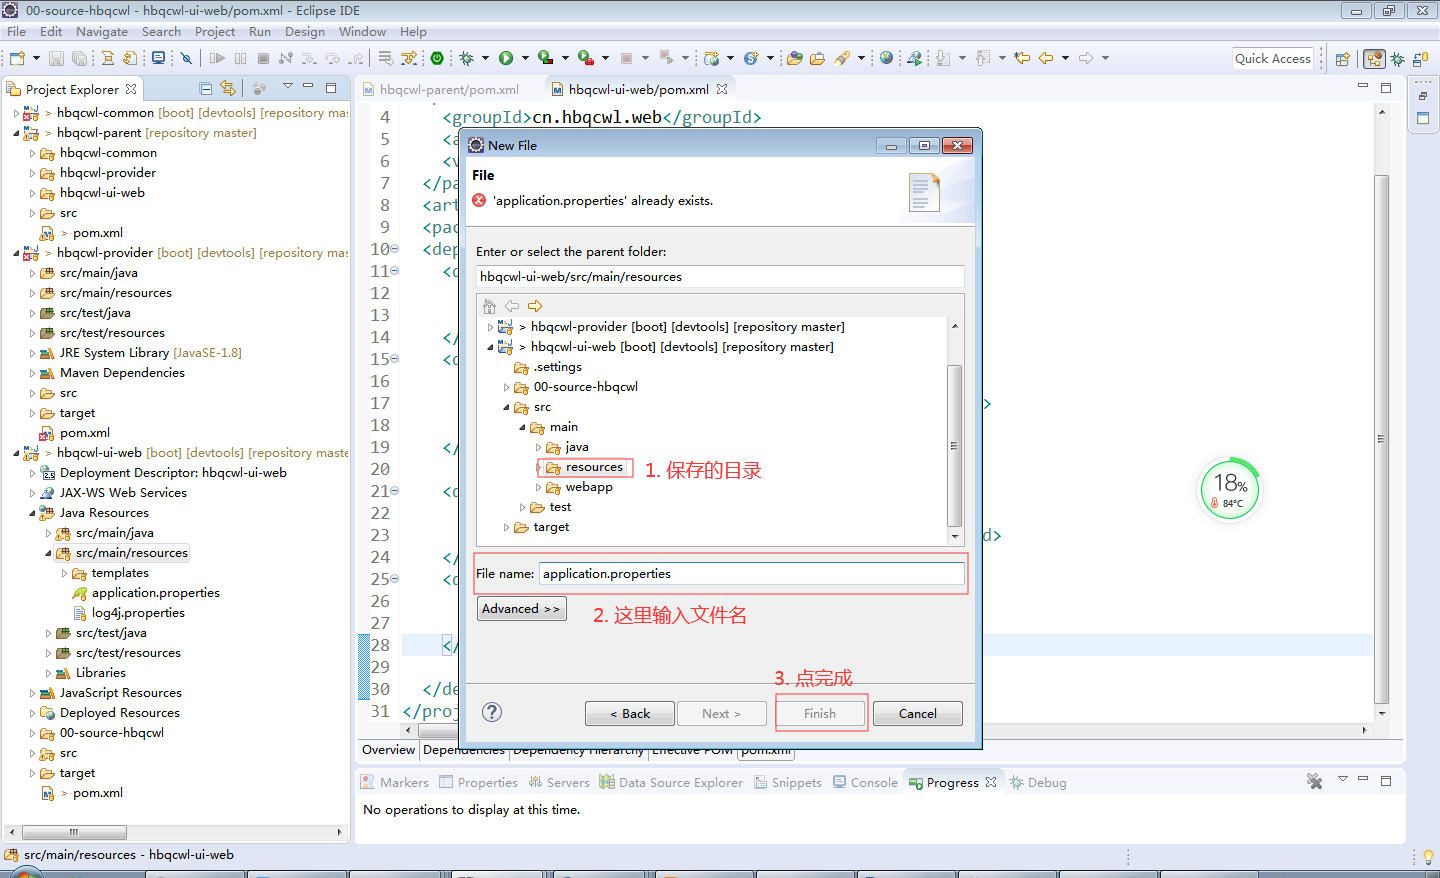Screen dimensions: 1440x878
Task: Click the New file wizard toolbar icon
Action: tap(17, 58)
